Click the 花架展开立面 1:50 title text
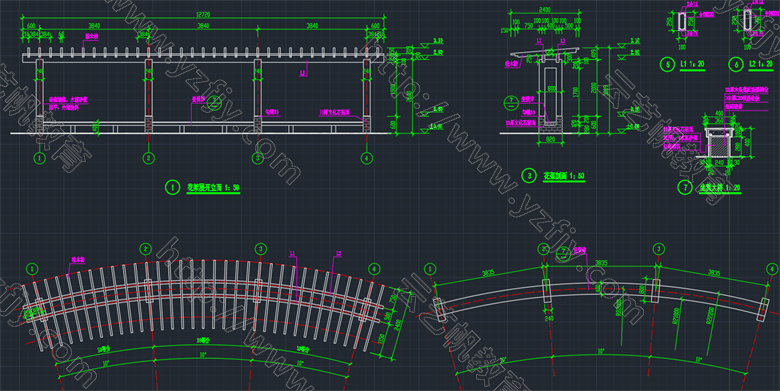The height and width of the screenshot is (391, 780). (213, 188)
